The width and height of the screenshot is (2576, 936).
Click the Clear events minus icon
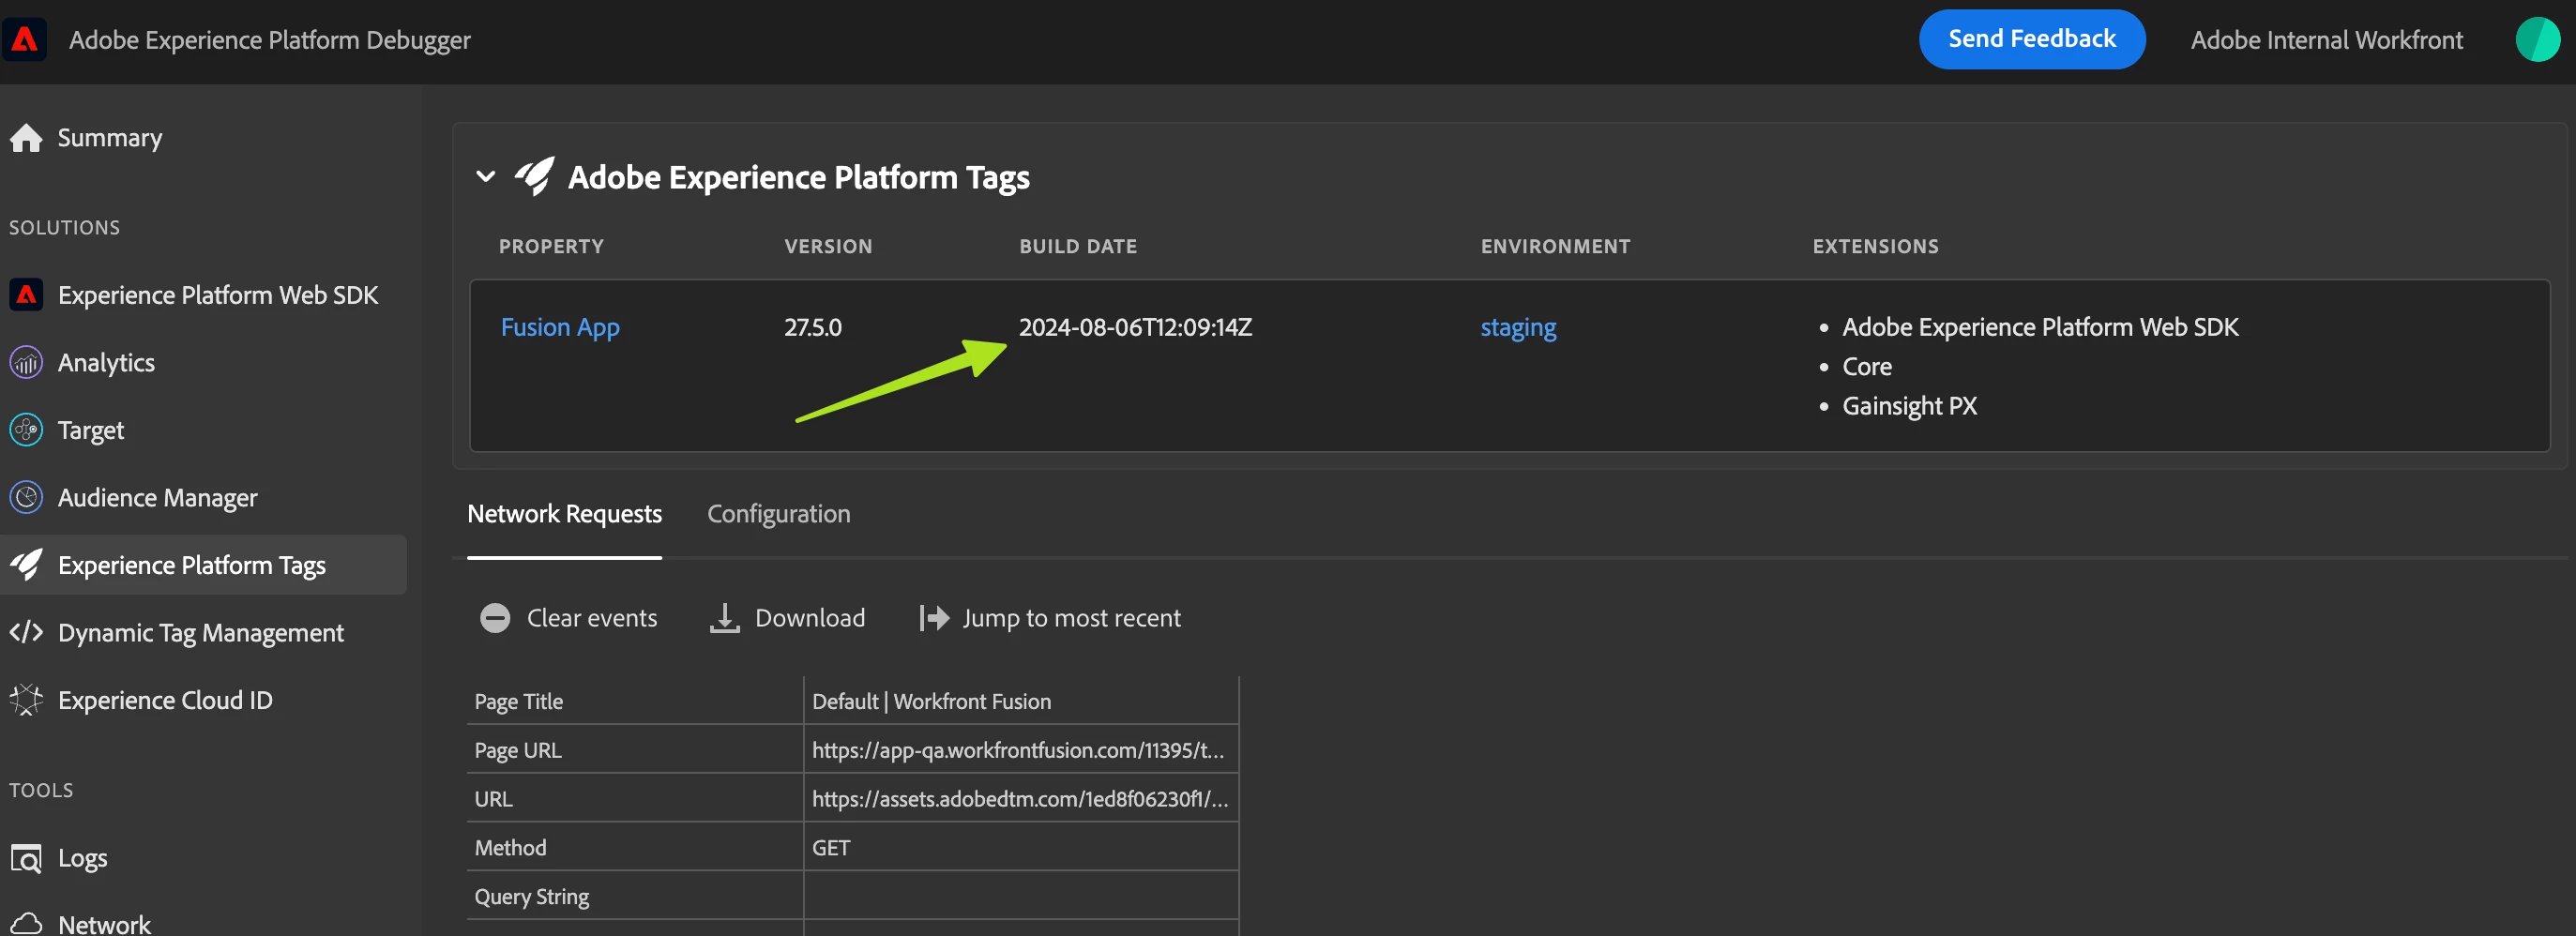[x=495, y=618]
